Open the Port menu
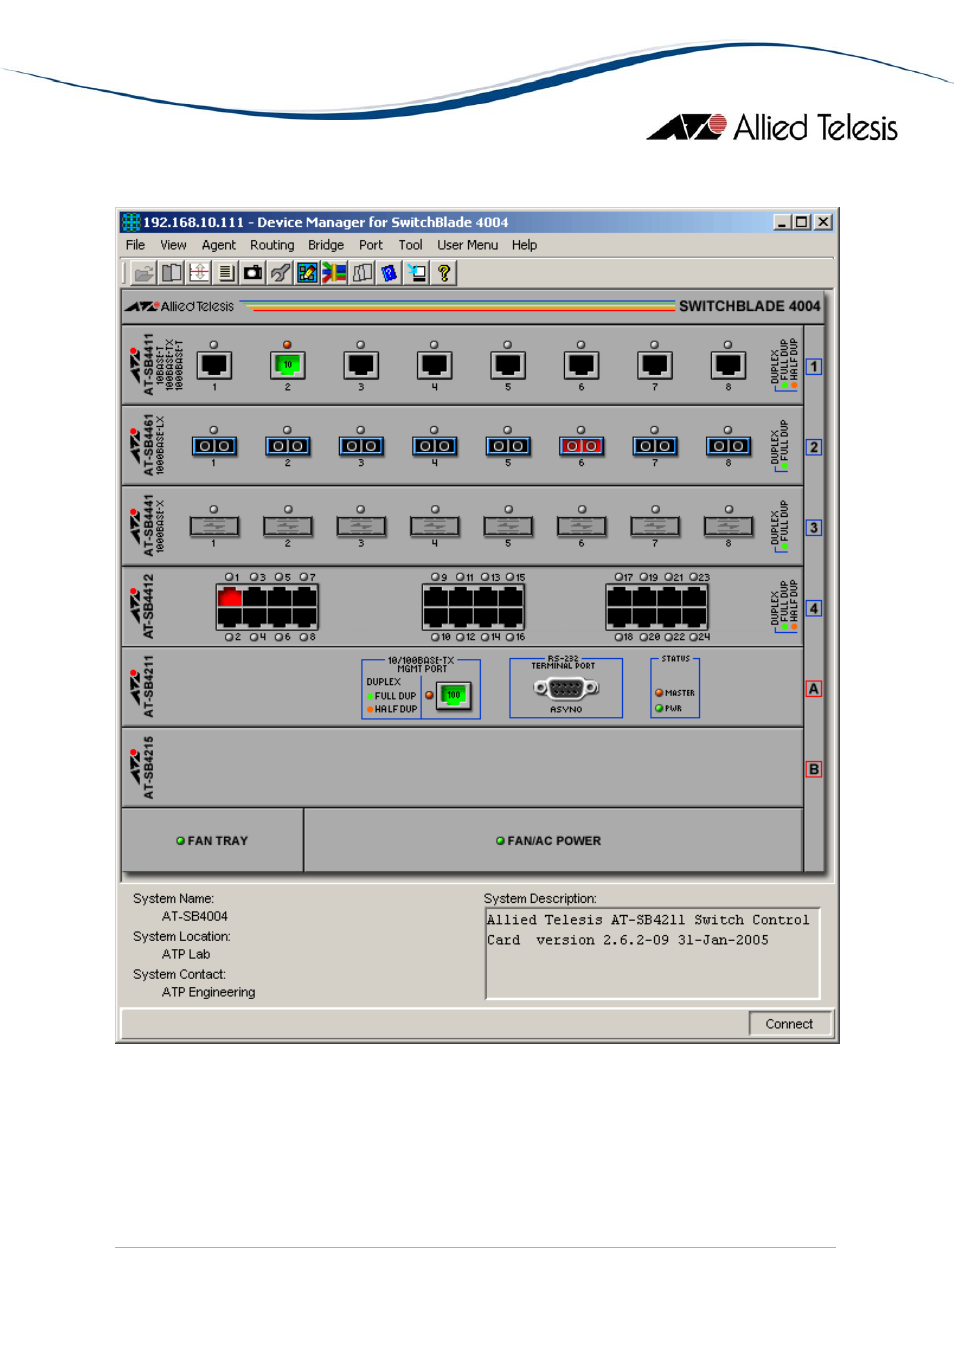 coord(371,245)
